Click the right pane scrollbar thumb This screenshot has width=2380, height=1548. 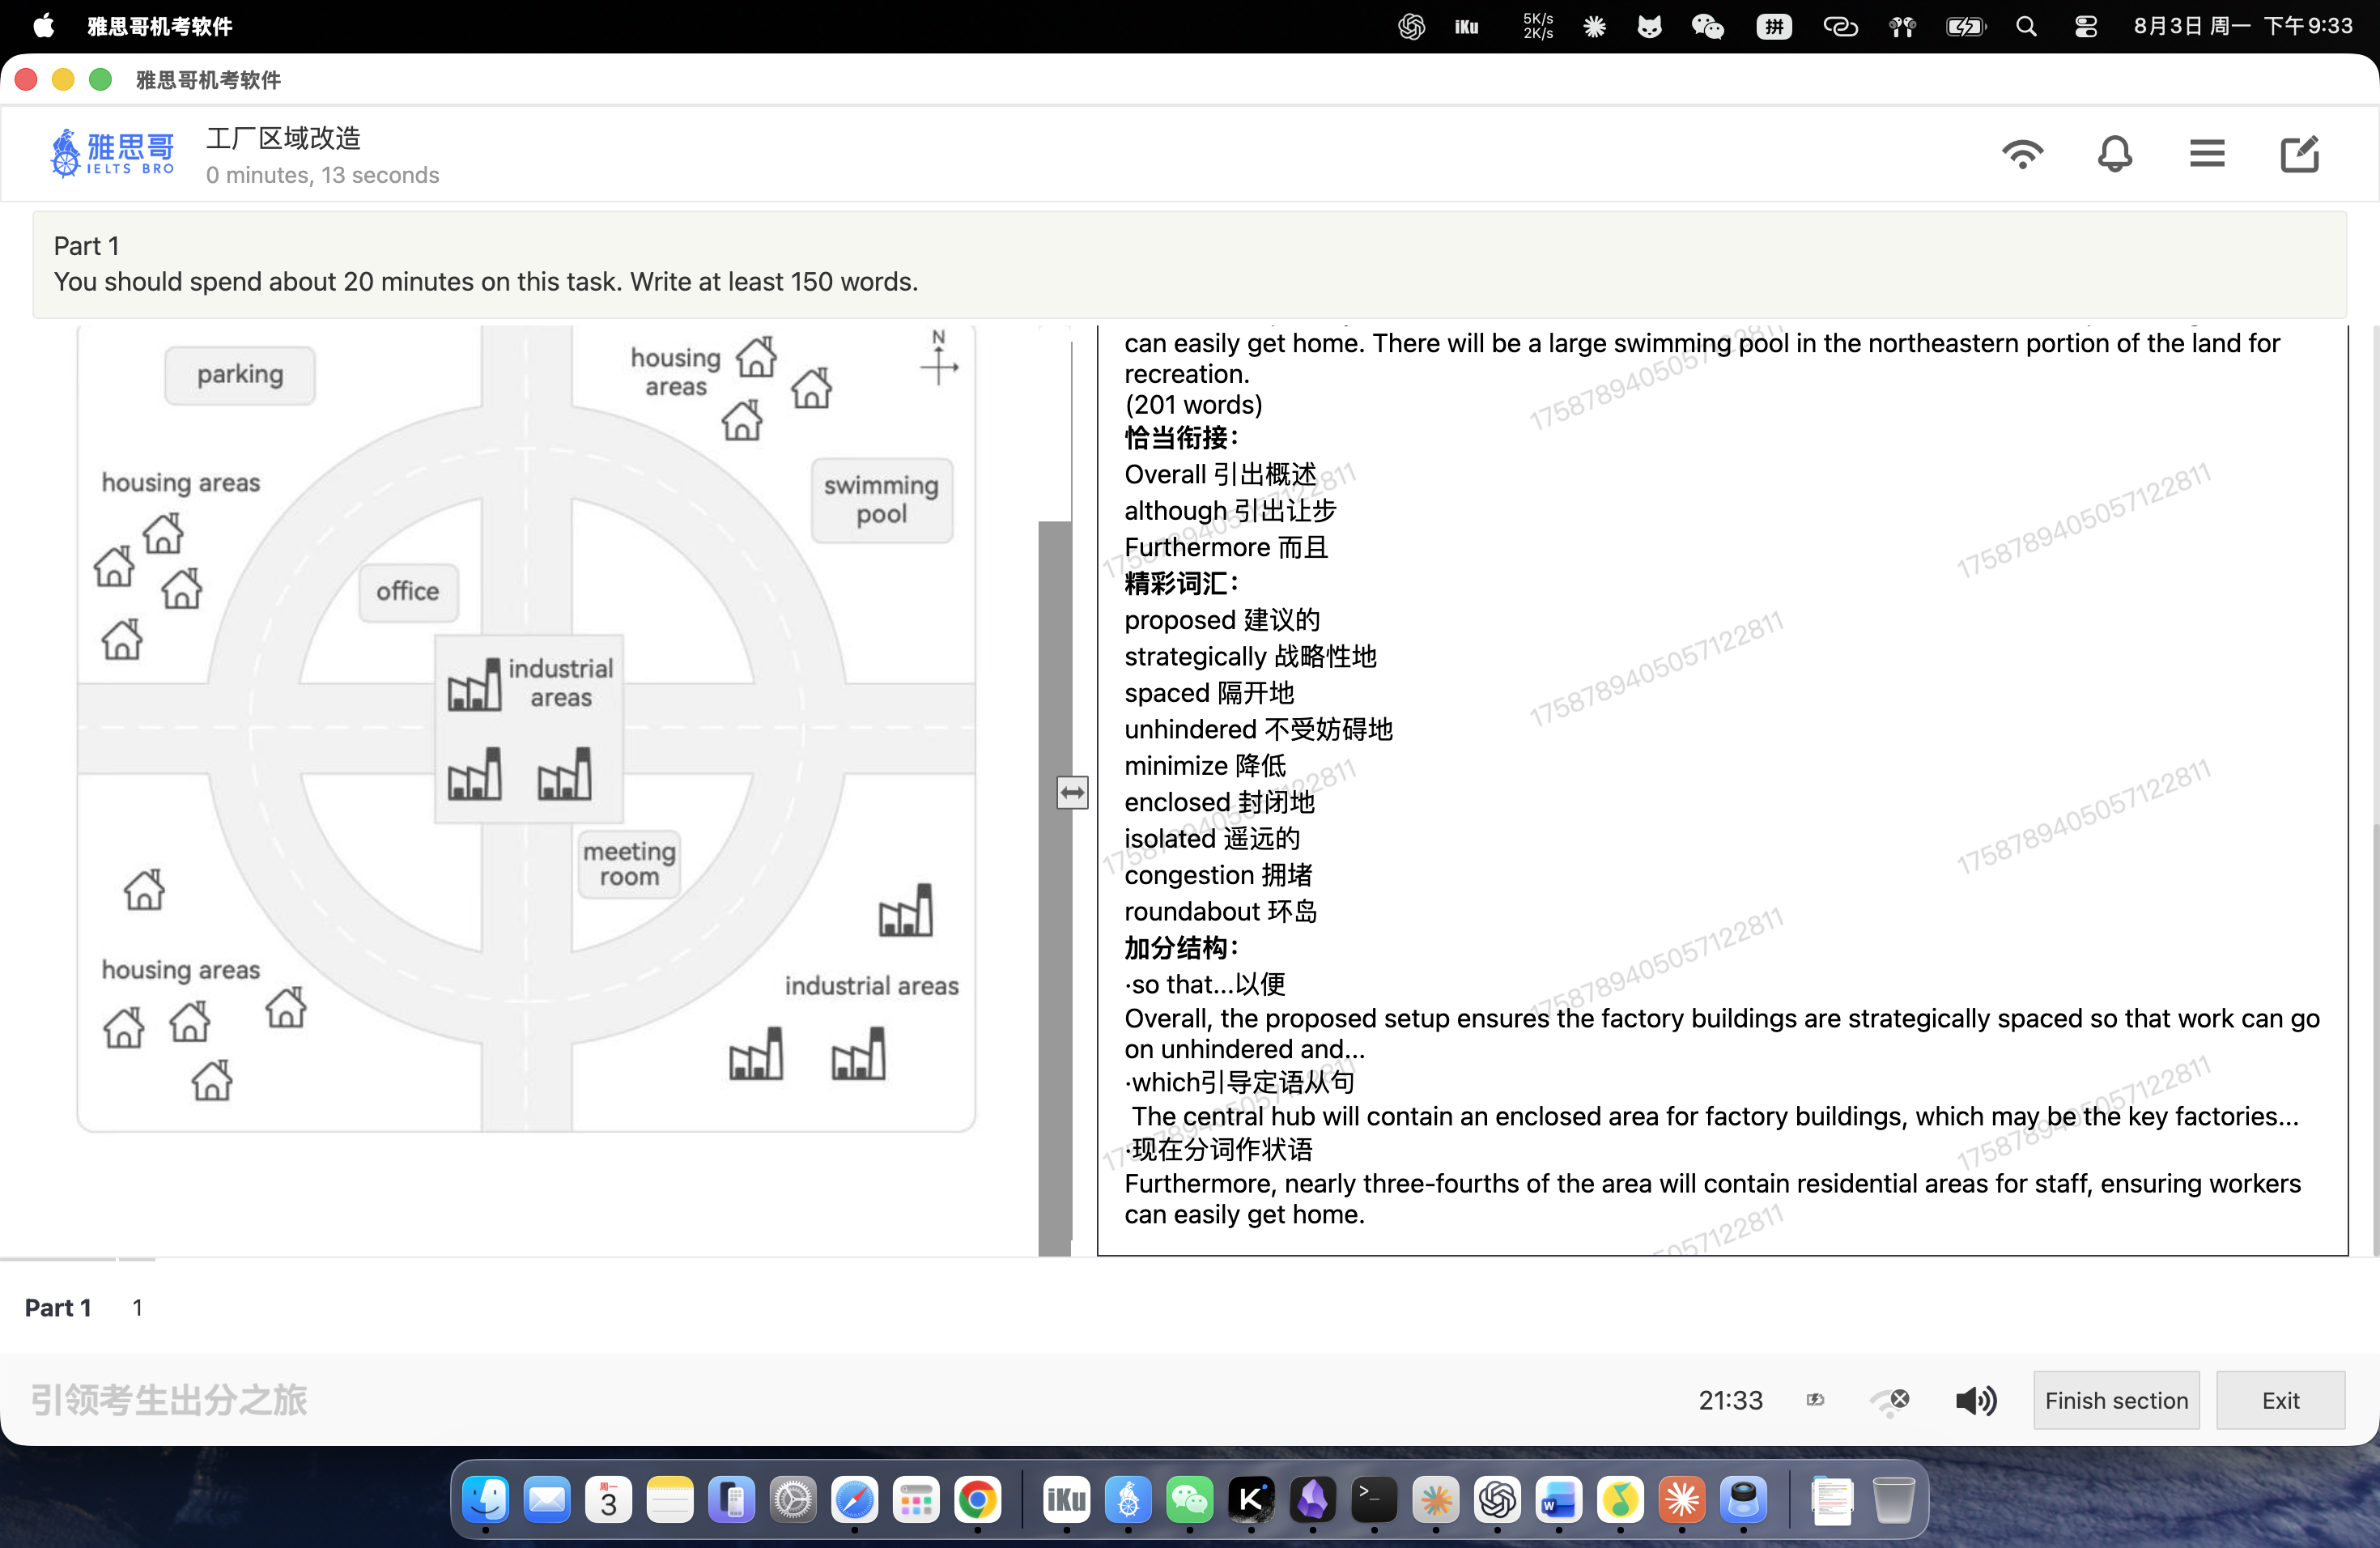pos(2375,1040)
